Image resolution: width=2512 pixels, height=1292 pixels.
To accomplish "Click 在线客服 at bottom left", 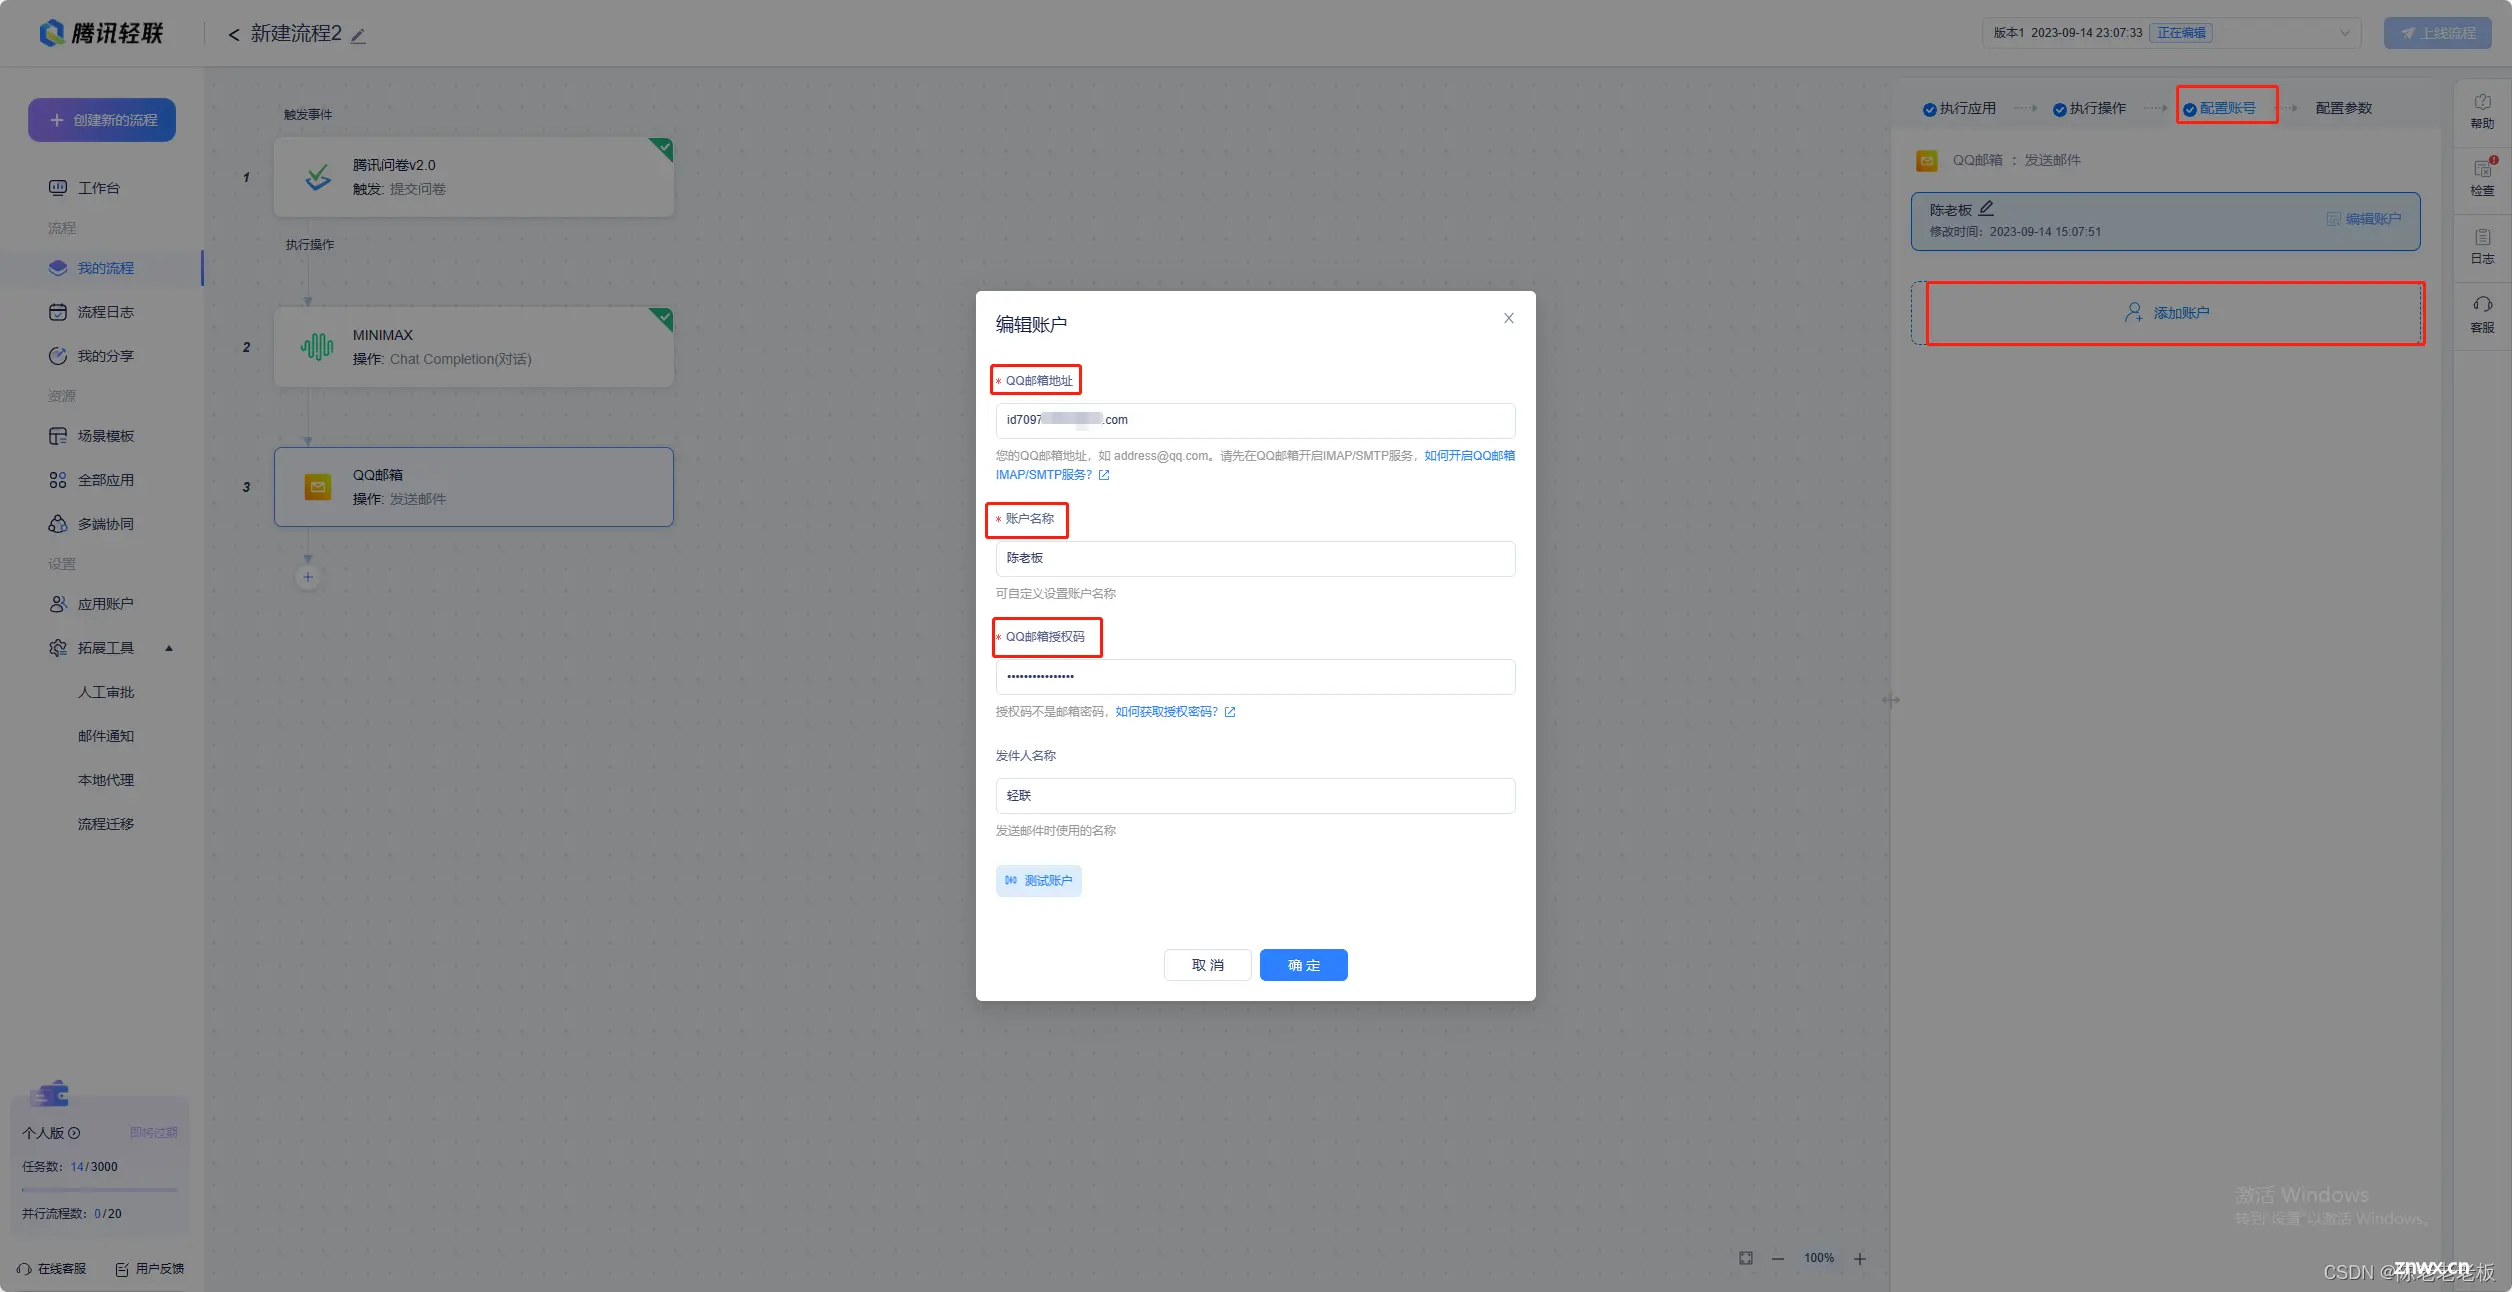I will coord(51,1269).
